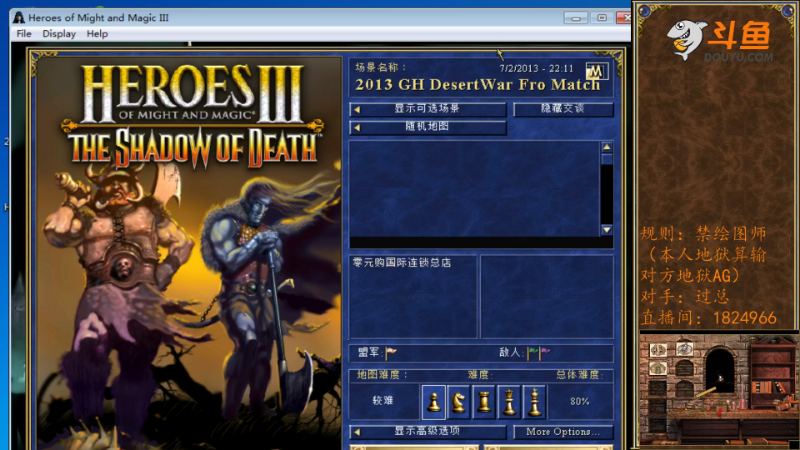
Task: Select the queen difficulty icon
Action: [x=509, y=402]
